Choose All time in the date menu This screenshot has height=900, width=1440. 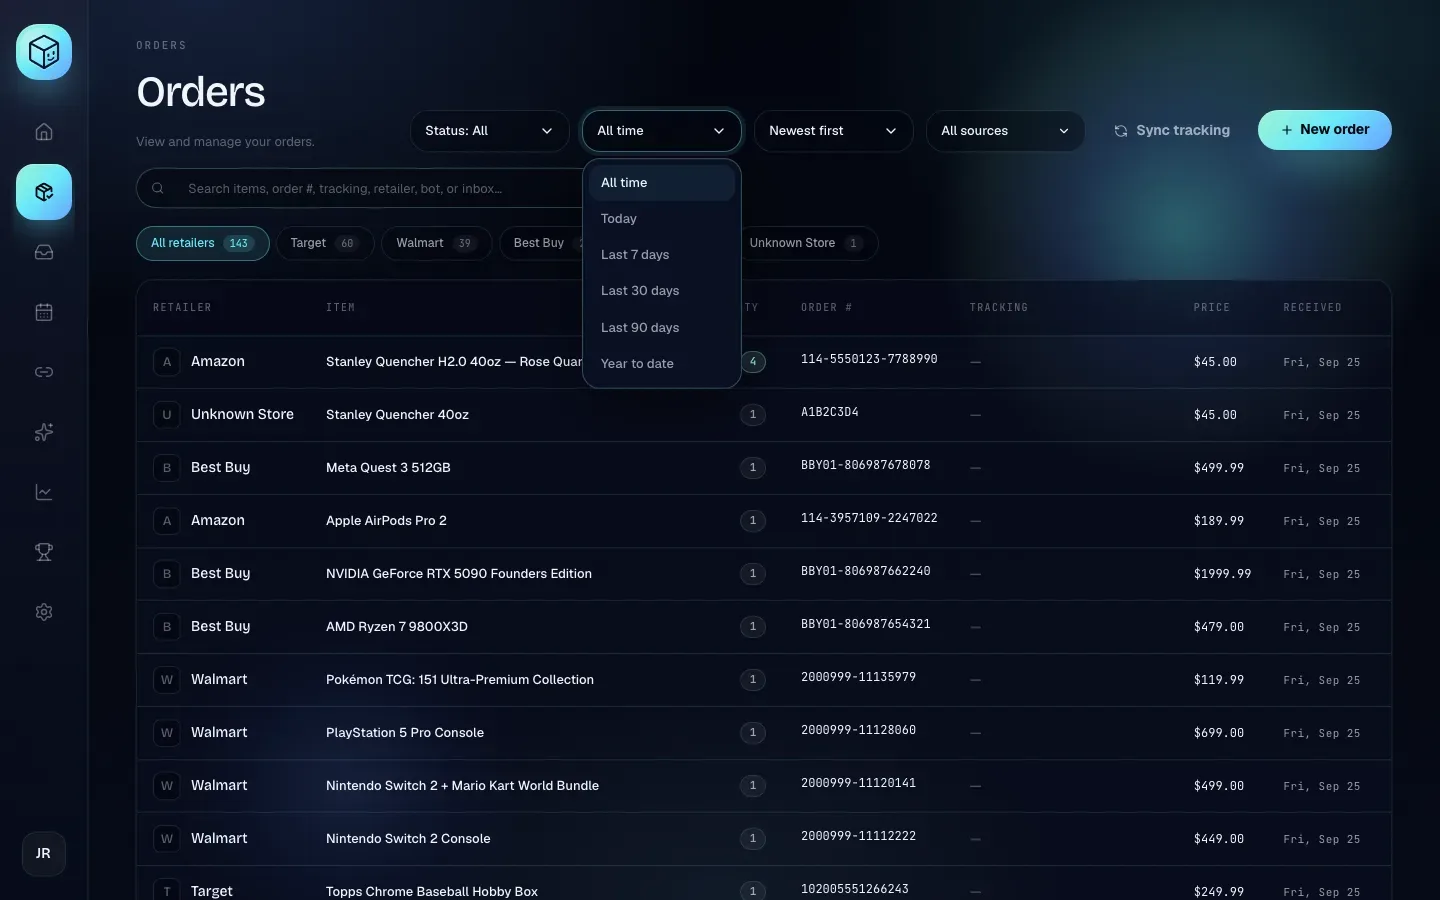[x=662, y=183]
